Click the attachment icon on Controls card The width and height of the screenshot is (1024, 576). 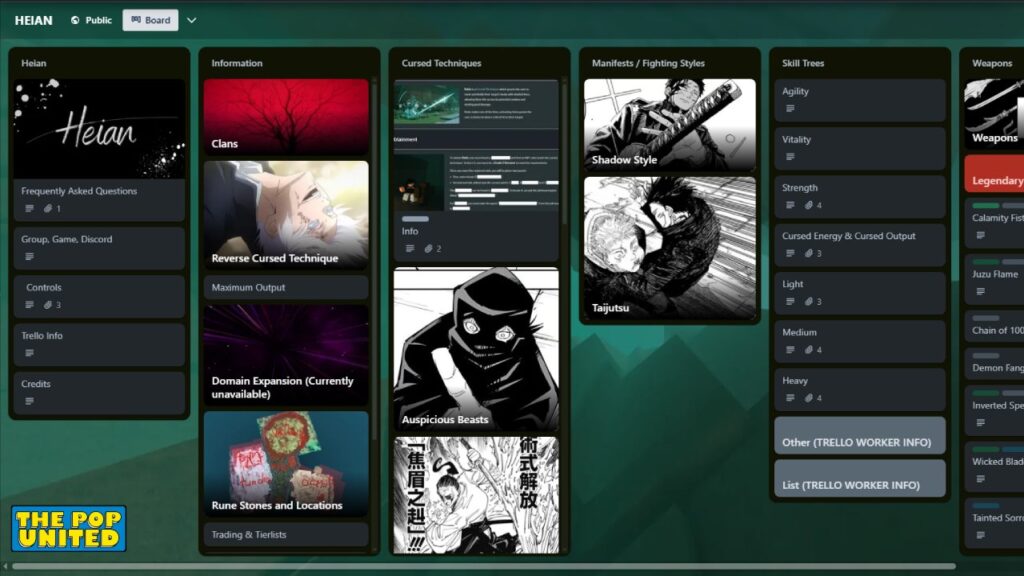[48, 305]
